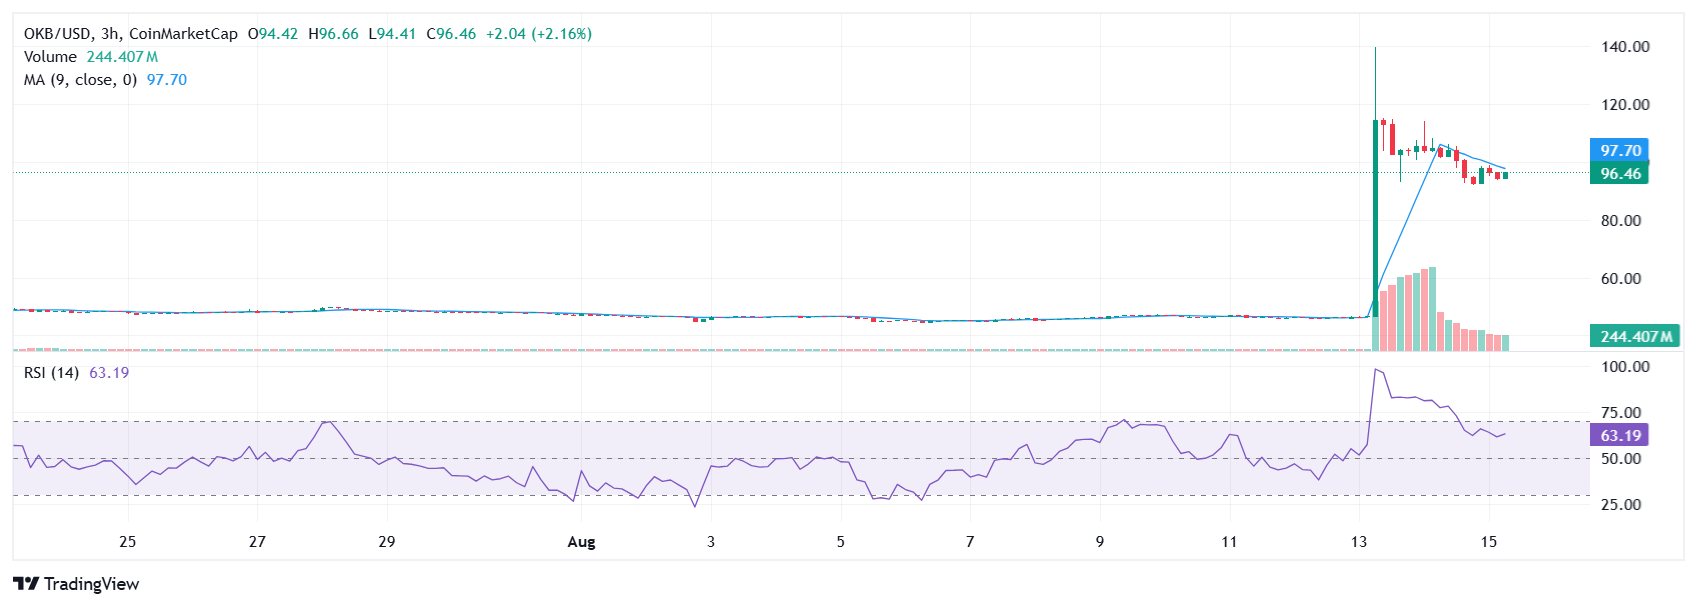Click the 140.00 price axis label

coord(1625,47)
